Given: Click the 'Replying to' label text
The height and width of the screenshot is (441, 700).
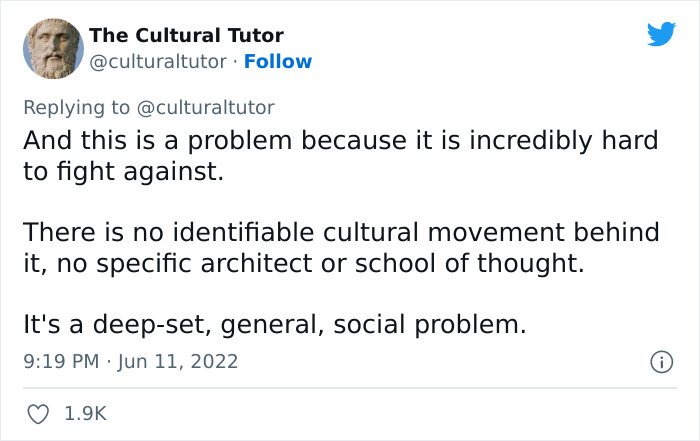Looking at the screenshot, I should 76,106.
